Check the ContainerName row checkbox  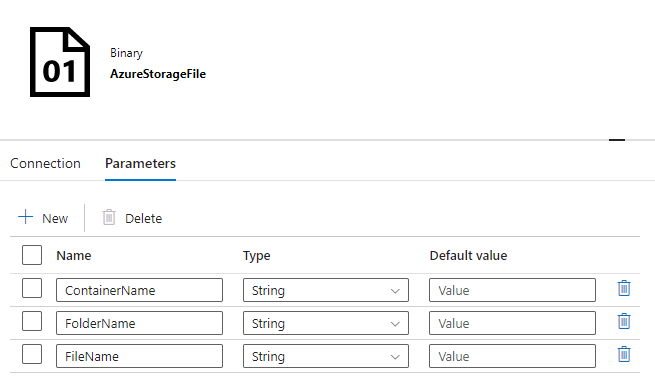tap(32, 288)
